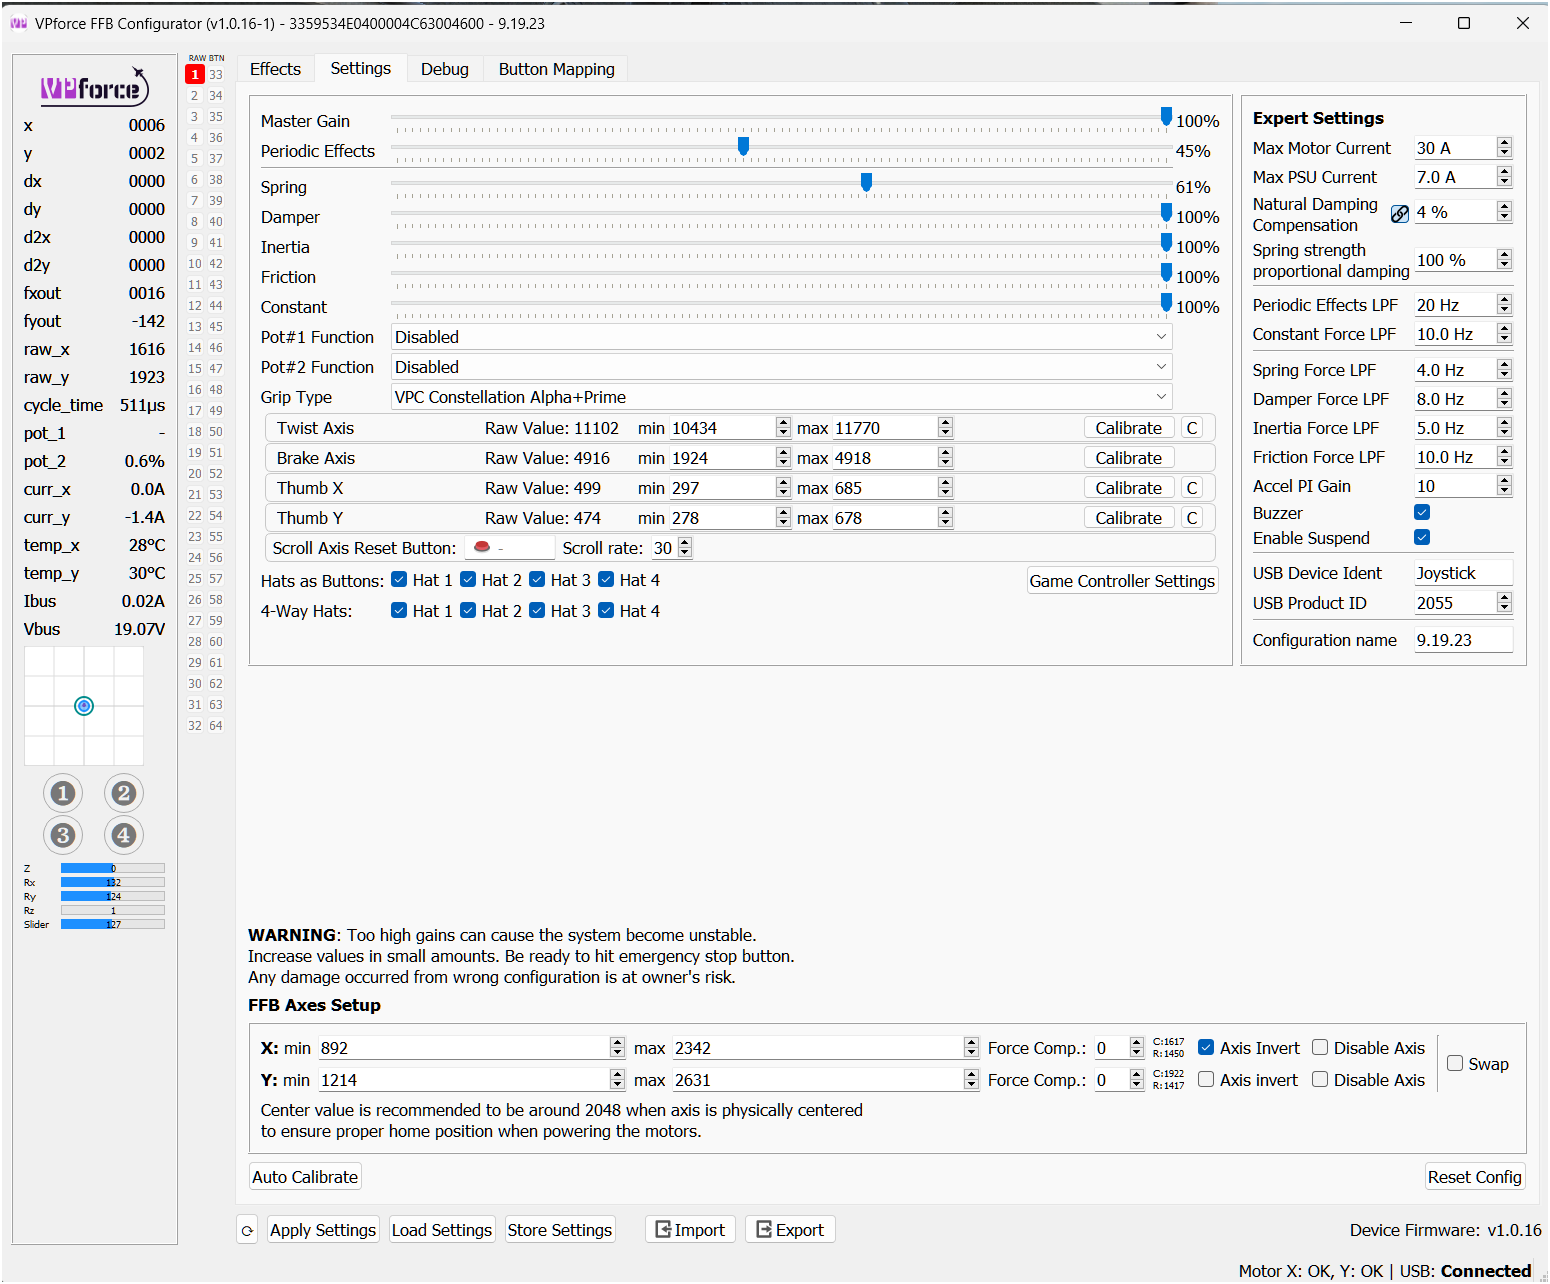The width and height of the screenshot is (1550, 1284).
Task: Open Game Controller Settings
Action: (1122, 581)
